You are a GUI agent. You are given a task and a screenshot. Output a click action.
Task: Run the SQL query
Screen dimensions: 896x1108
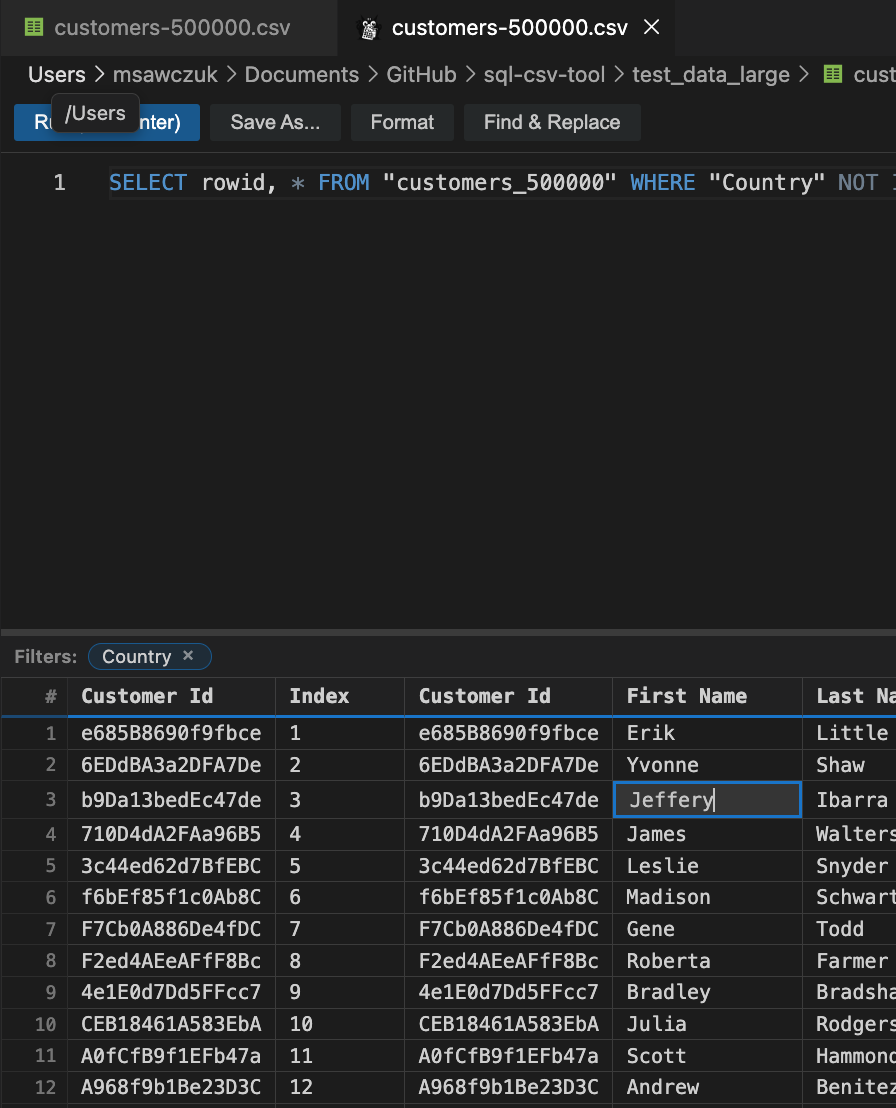(x=106, y=122)
